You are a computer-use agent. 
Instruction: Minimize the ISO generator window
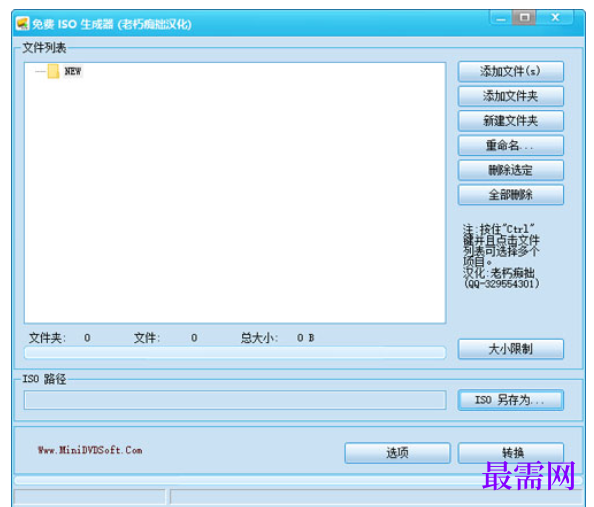tap(501, 18)
